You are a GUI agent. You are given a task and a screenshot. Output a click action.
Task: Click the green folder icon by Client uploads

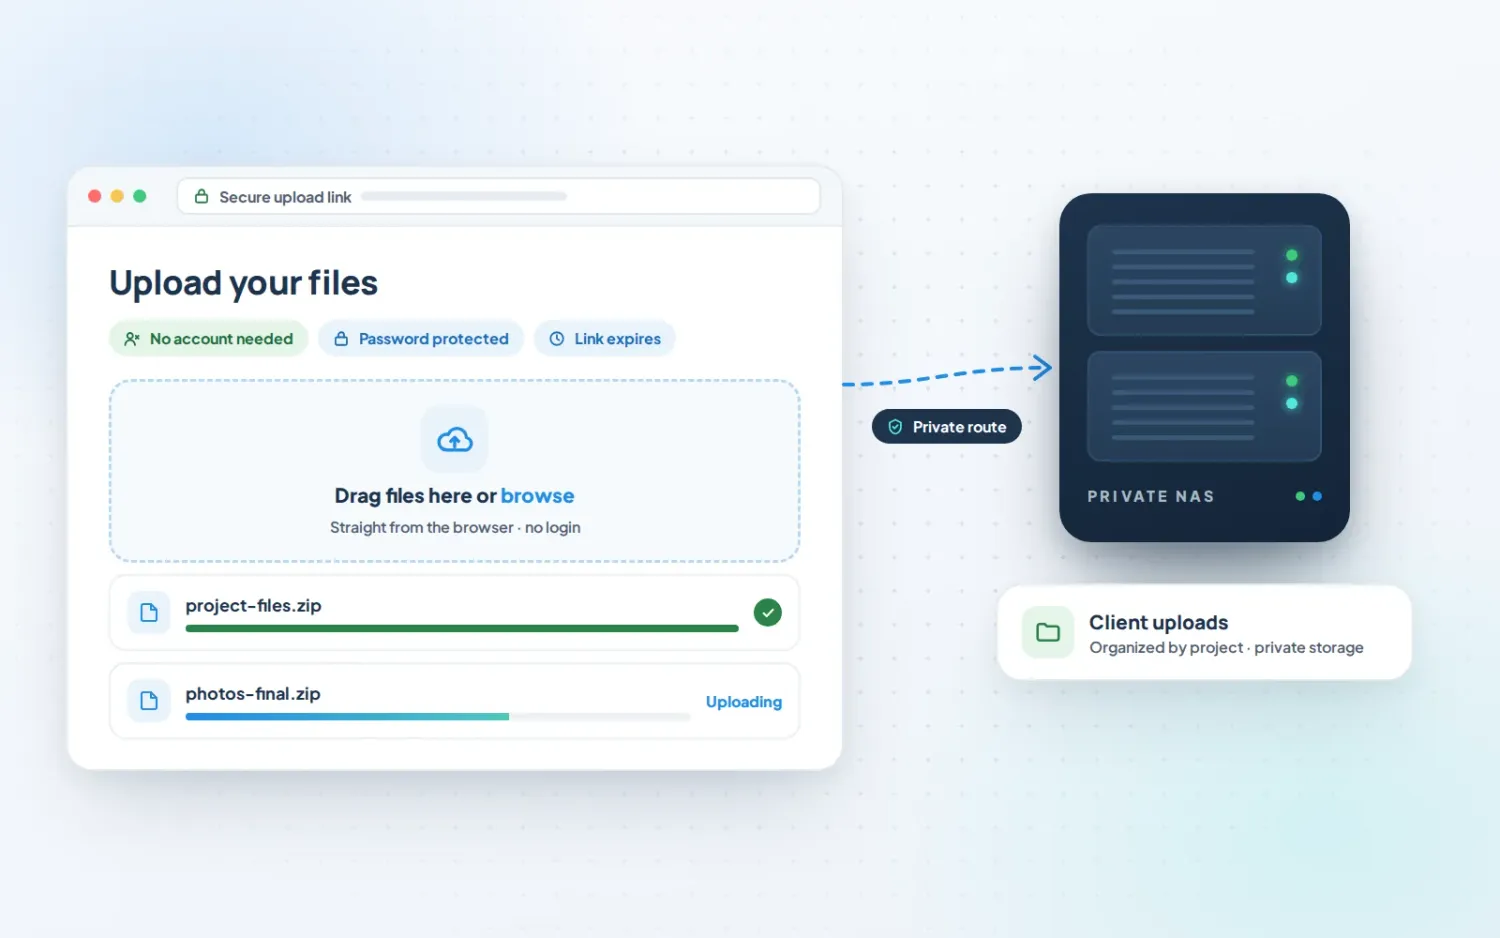tap(1048, 632)
